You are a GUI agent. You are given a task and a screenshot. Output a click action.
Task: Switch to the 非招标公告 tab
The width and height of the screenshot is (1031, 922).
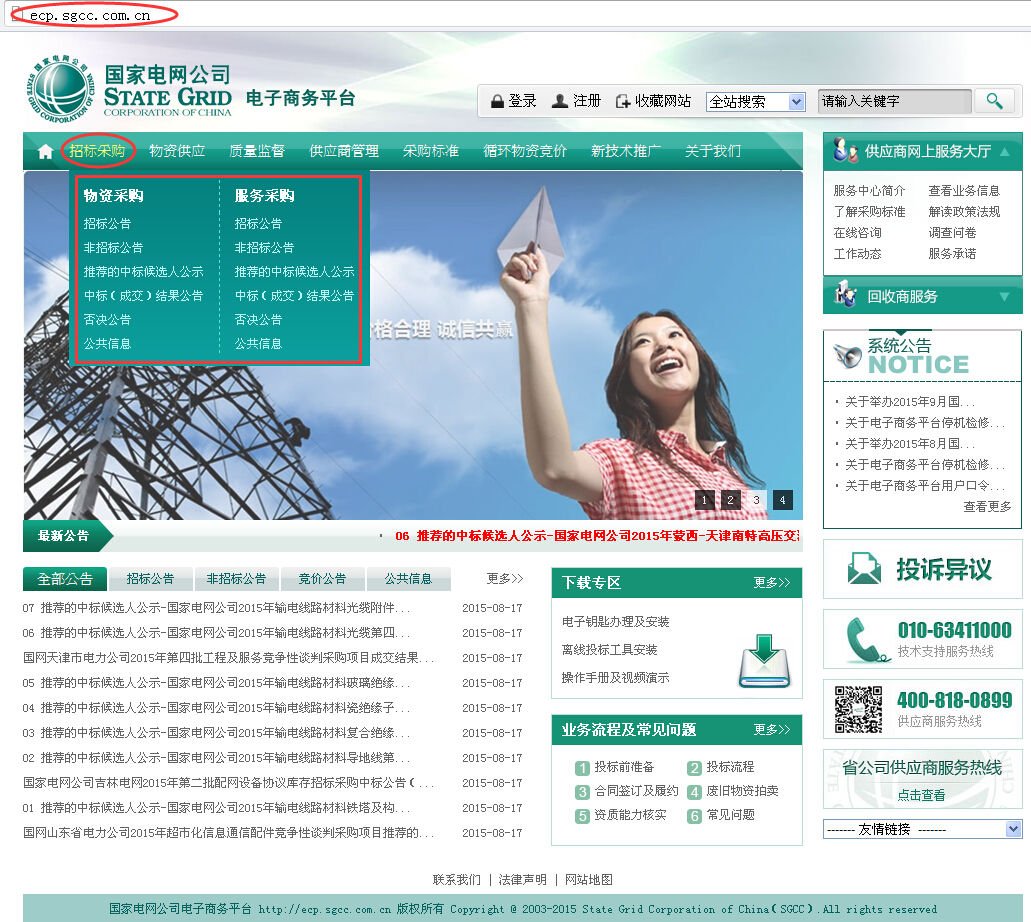pos(236,578)
